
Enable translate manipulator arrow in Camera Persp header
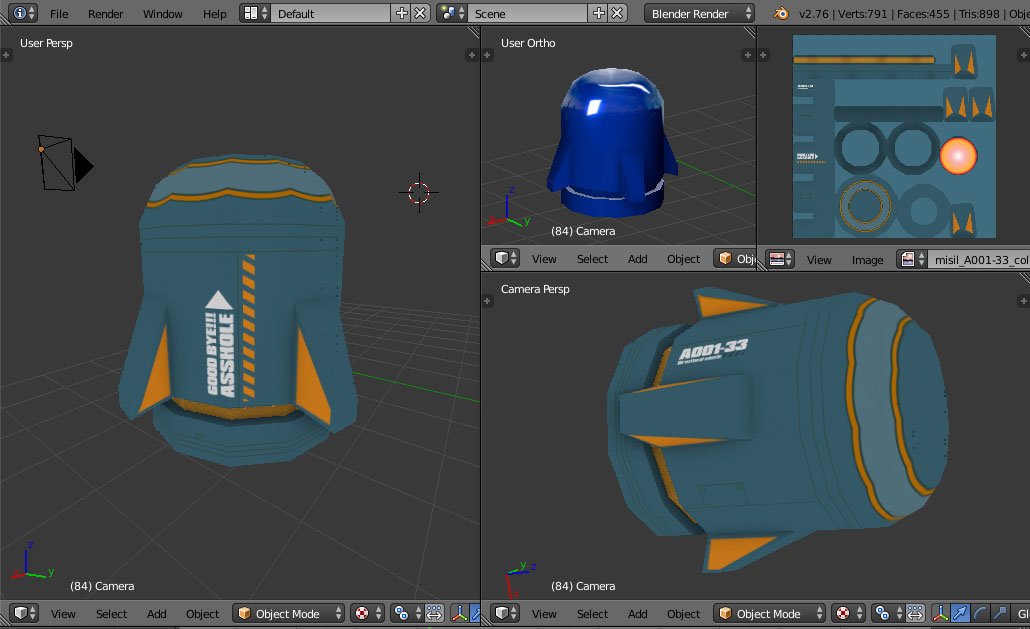[960, 613]
